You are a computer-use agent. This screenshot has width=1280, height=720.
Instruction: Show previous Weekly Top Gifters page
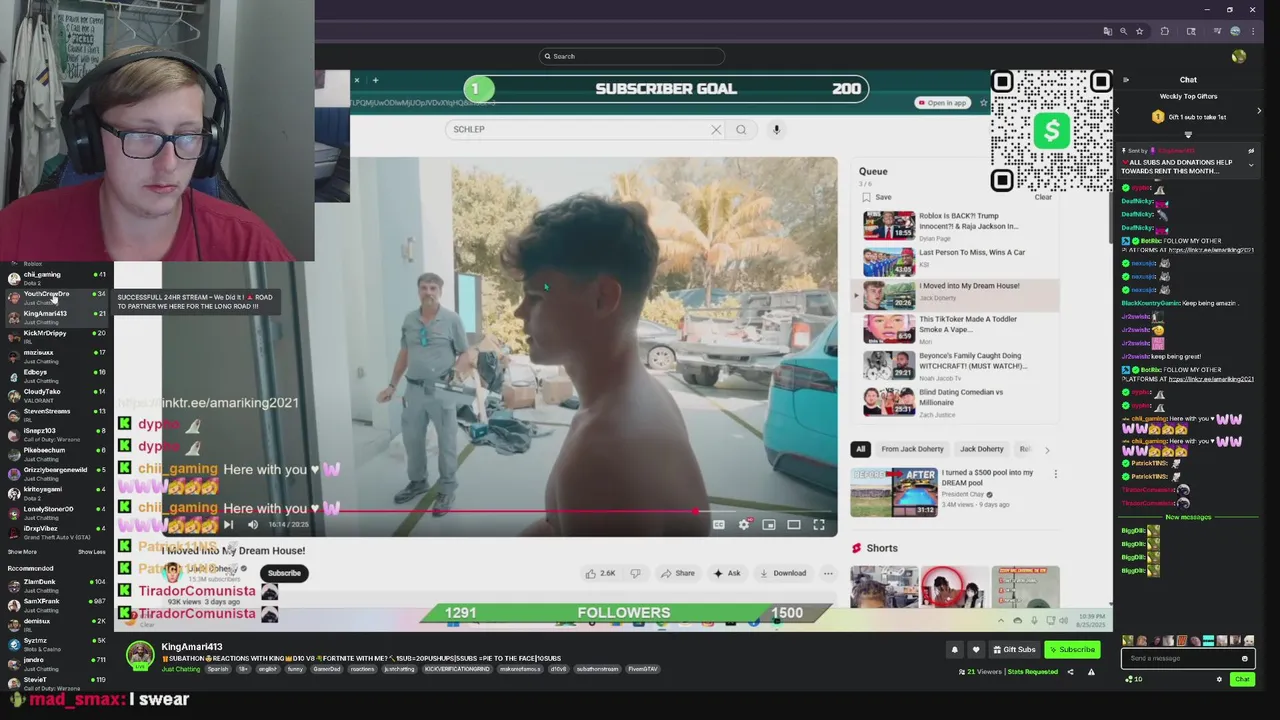1118,111
